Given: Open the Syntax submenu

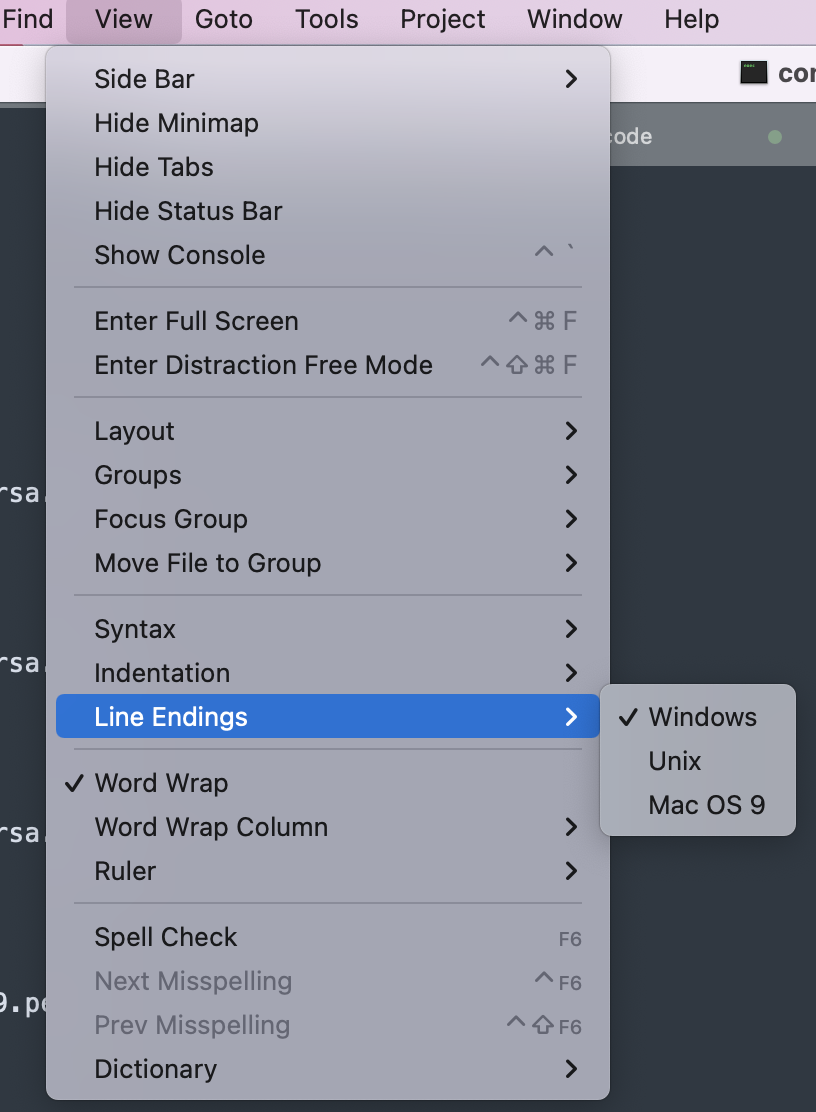Looking at the screenshot, I should [135, 629].
